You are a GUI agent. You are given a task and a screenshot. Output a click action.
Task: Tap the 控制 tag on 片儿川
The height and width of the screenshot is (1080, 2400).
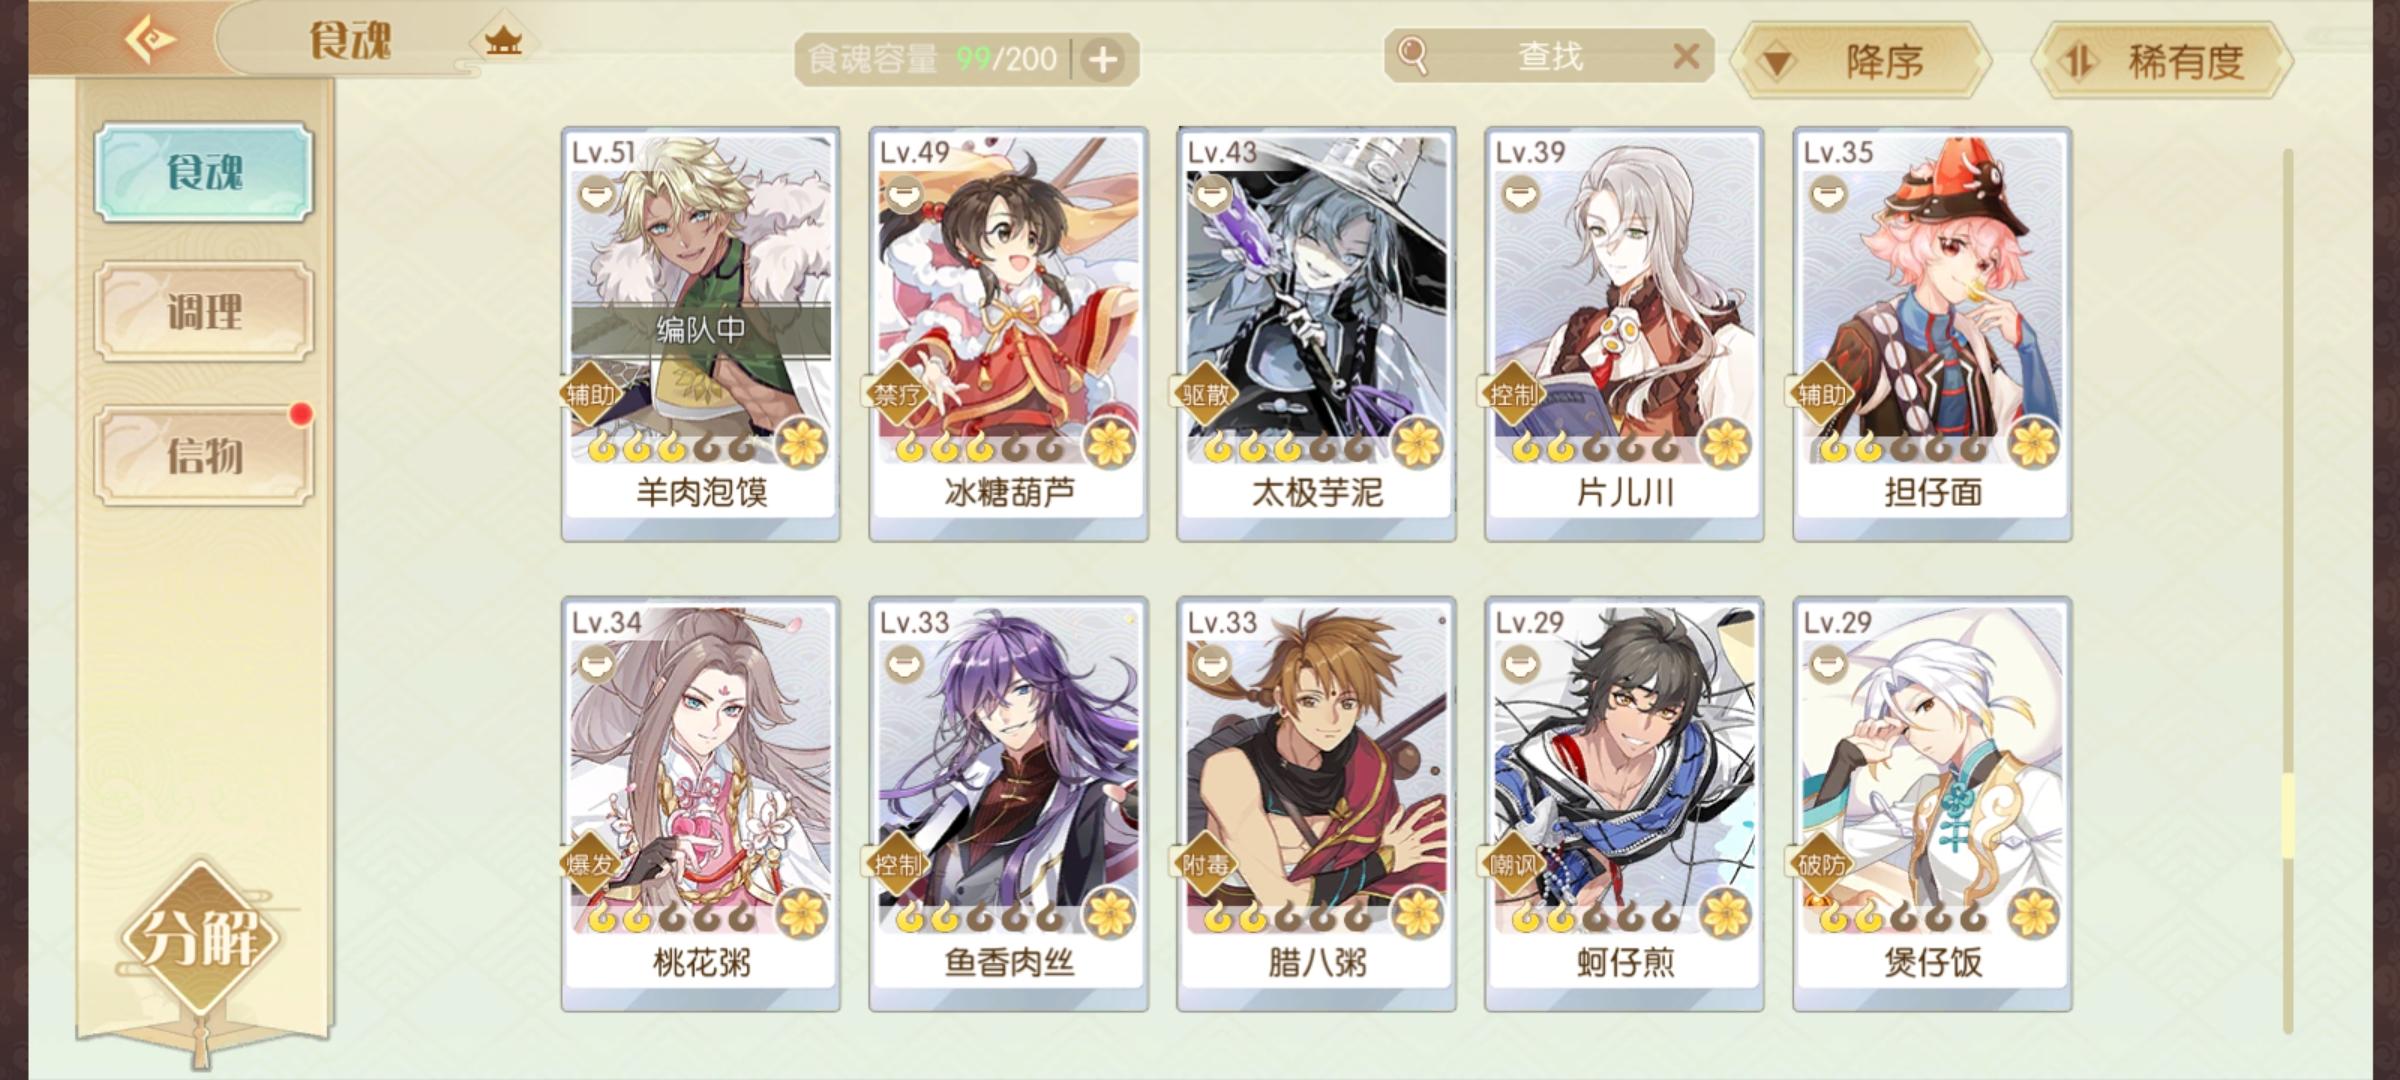pyautogui.click(x=1514, y=394)
